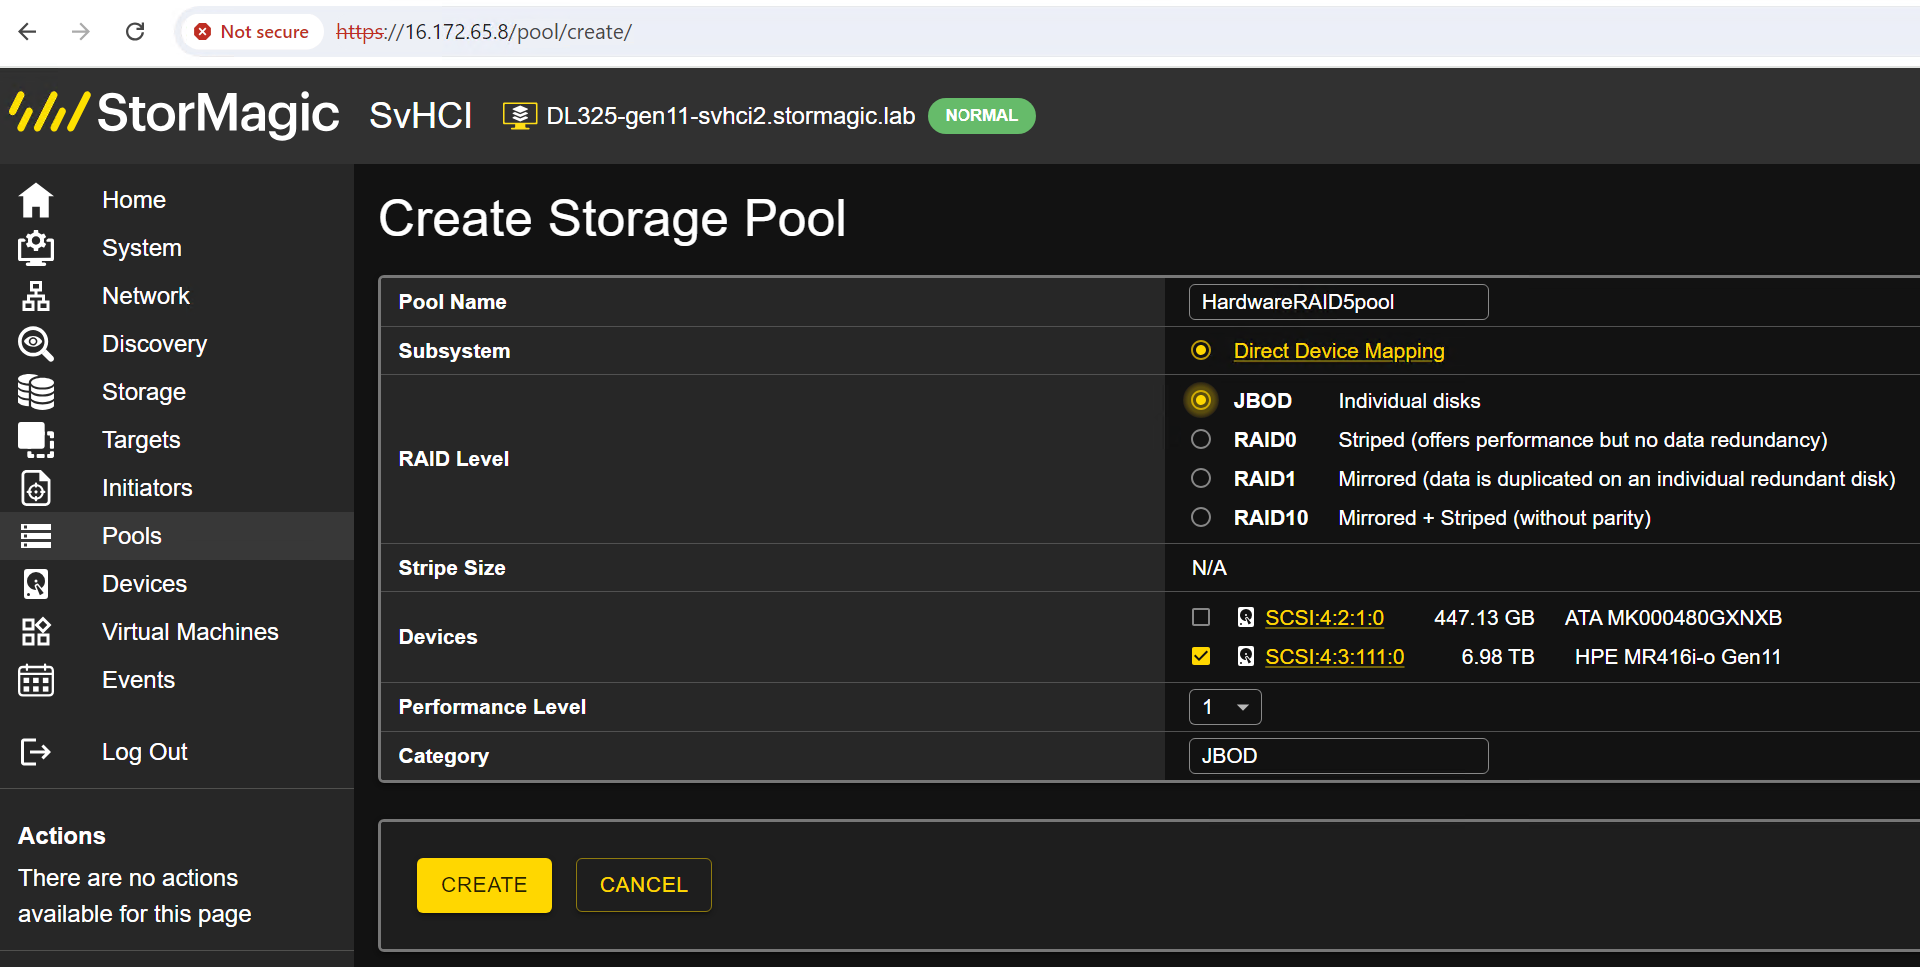Image resolution: width=1920 pixels, height=967 pixels.
Task: Open the Direct Device Mapping link
Action: click(1339, 351)
